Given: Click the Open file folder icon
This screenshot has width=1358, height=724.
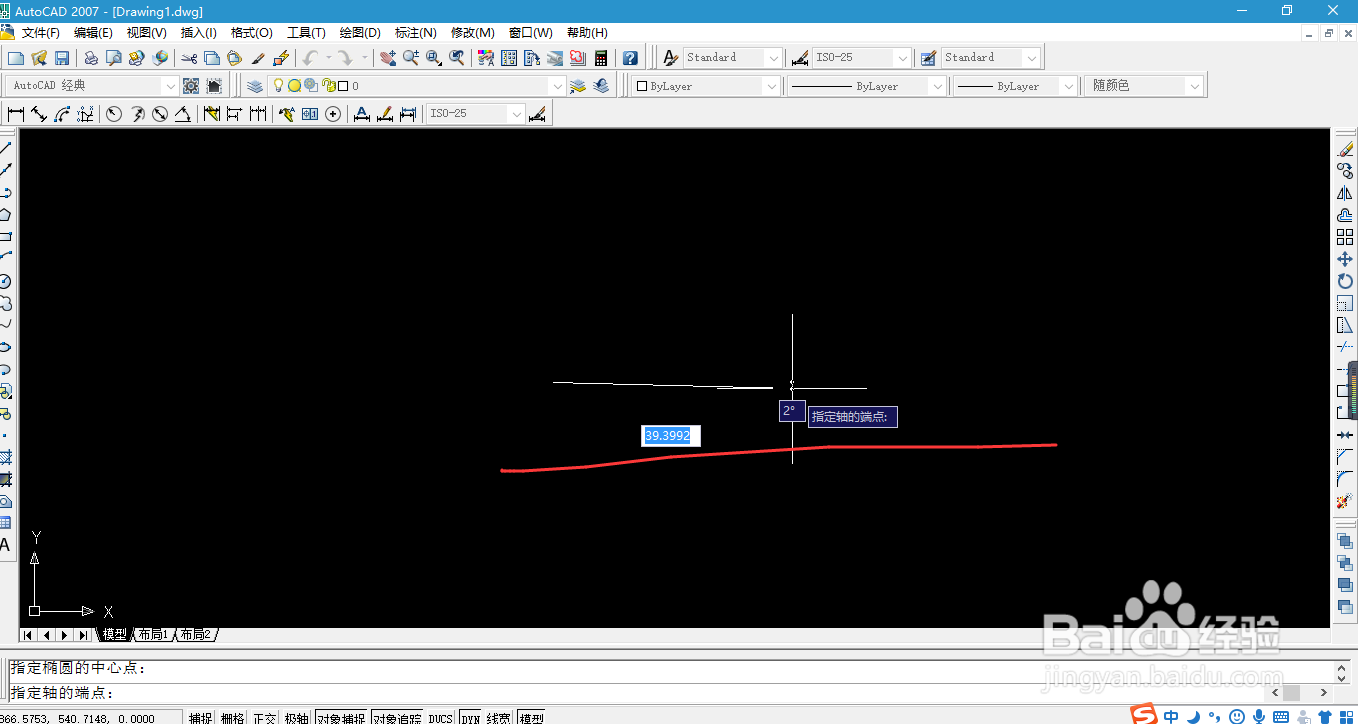Looking at the screenshot, I should [x=39, y=58].
